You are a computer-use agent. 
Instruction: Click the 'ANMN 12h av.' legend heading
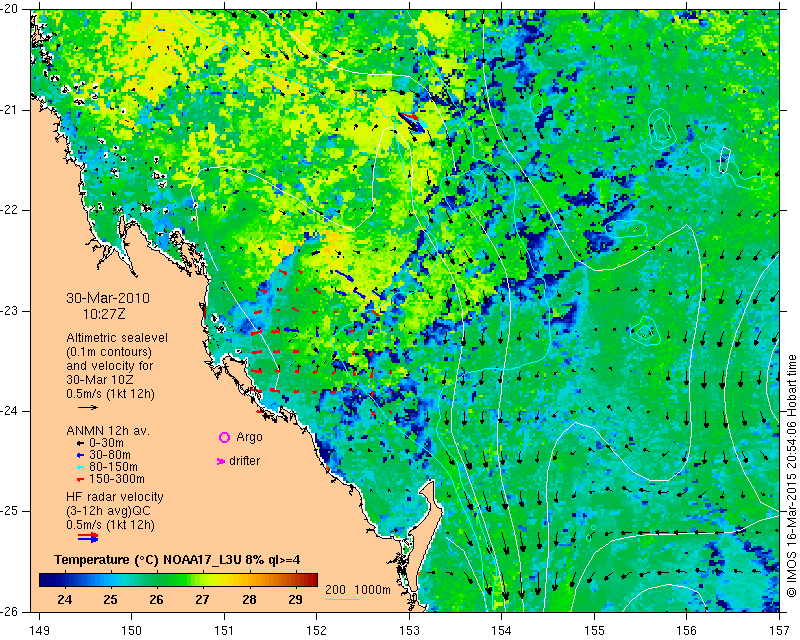(x=108, y=431)
